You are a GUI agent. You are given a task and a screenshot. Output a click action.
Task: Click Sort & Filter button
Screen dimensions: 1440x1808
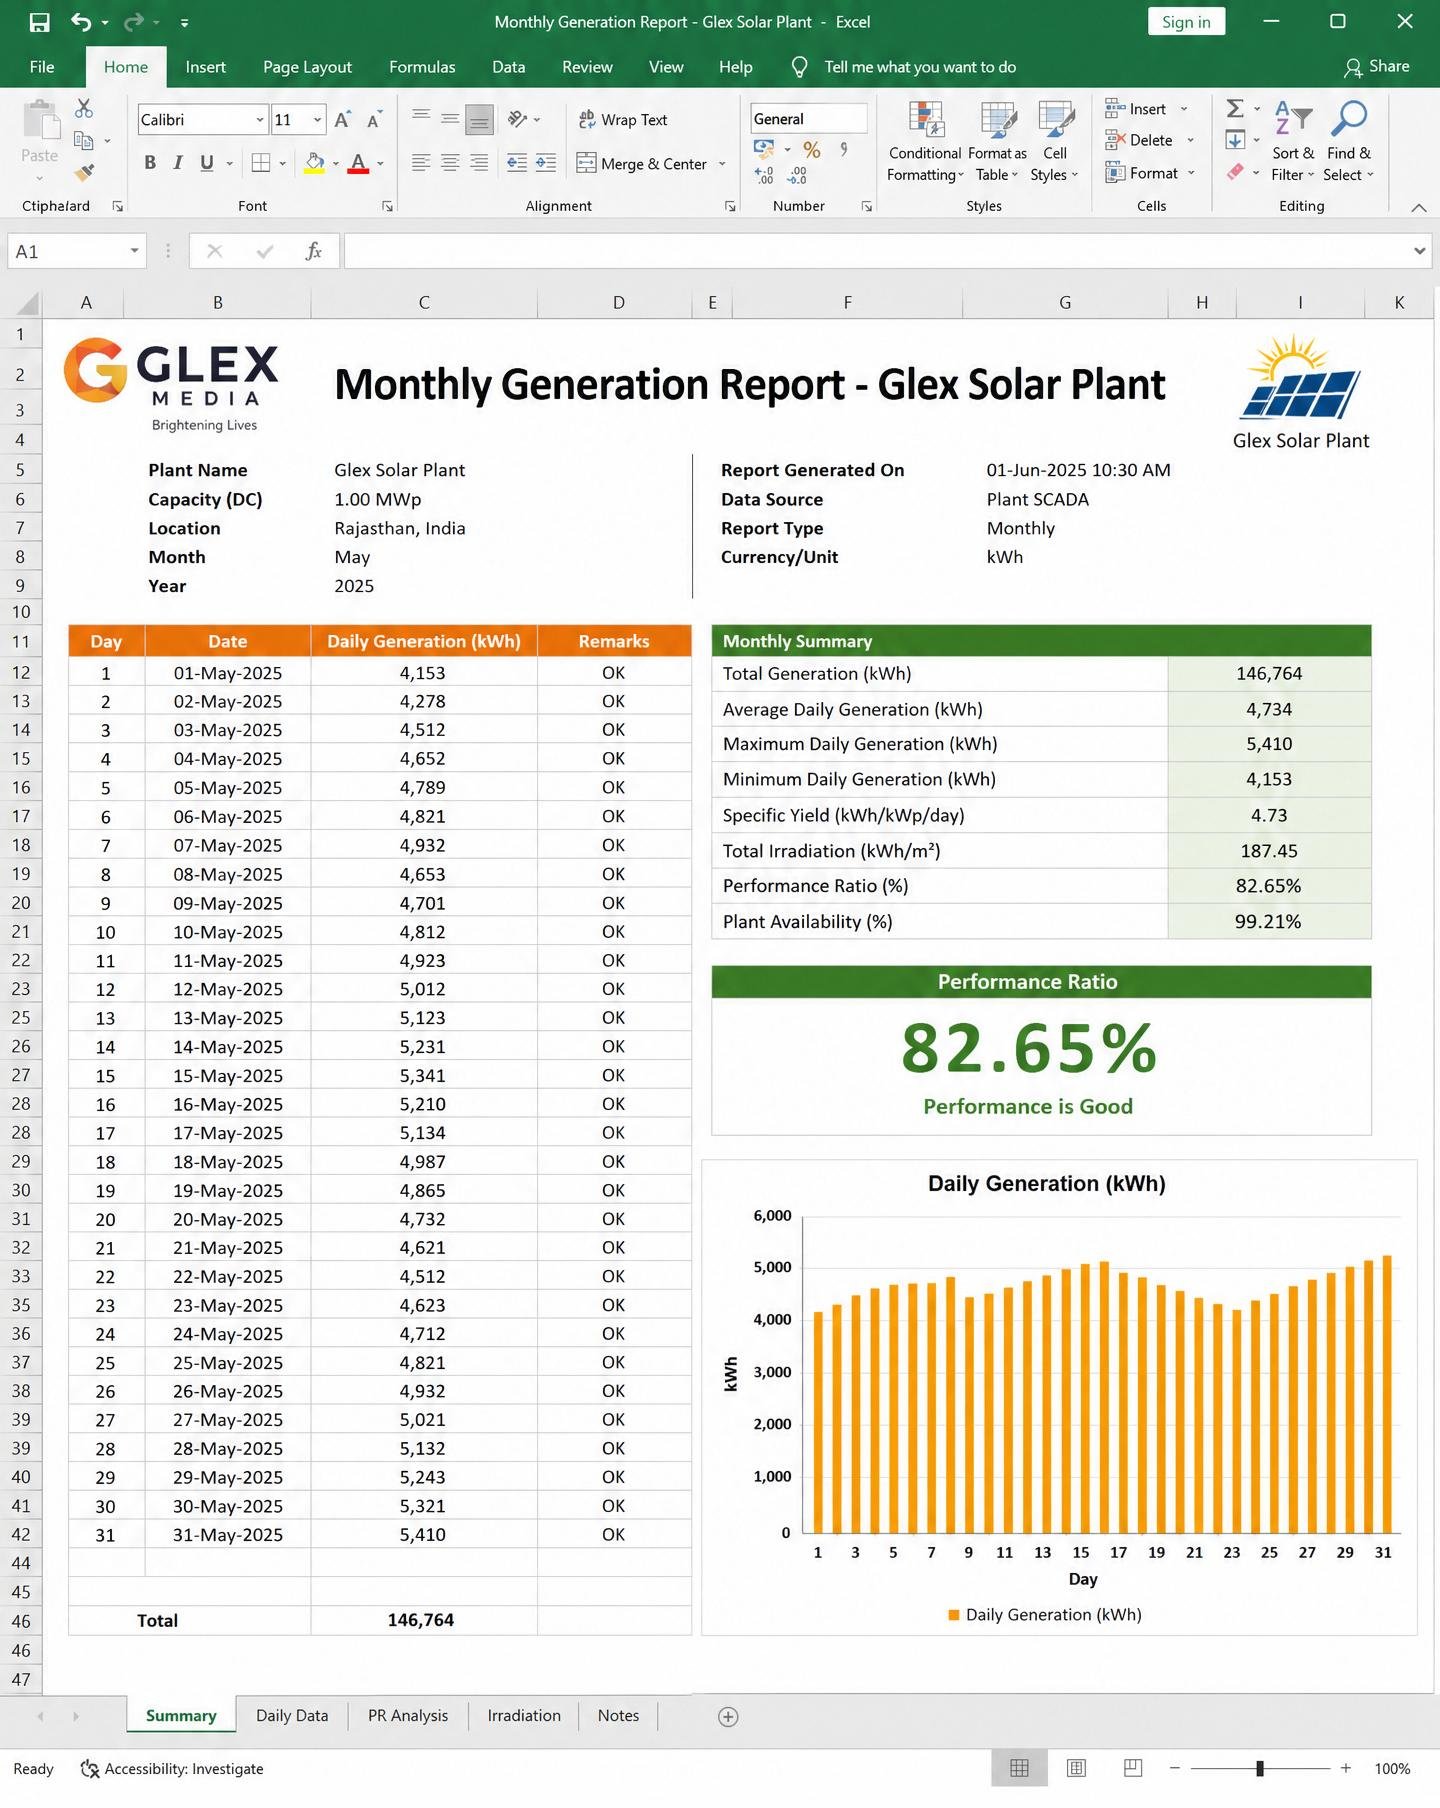1293,142
